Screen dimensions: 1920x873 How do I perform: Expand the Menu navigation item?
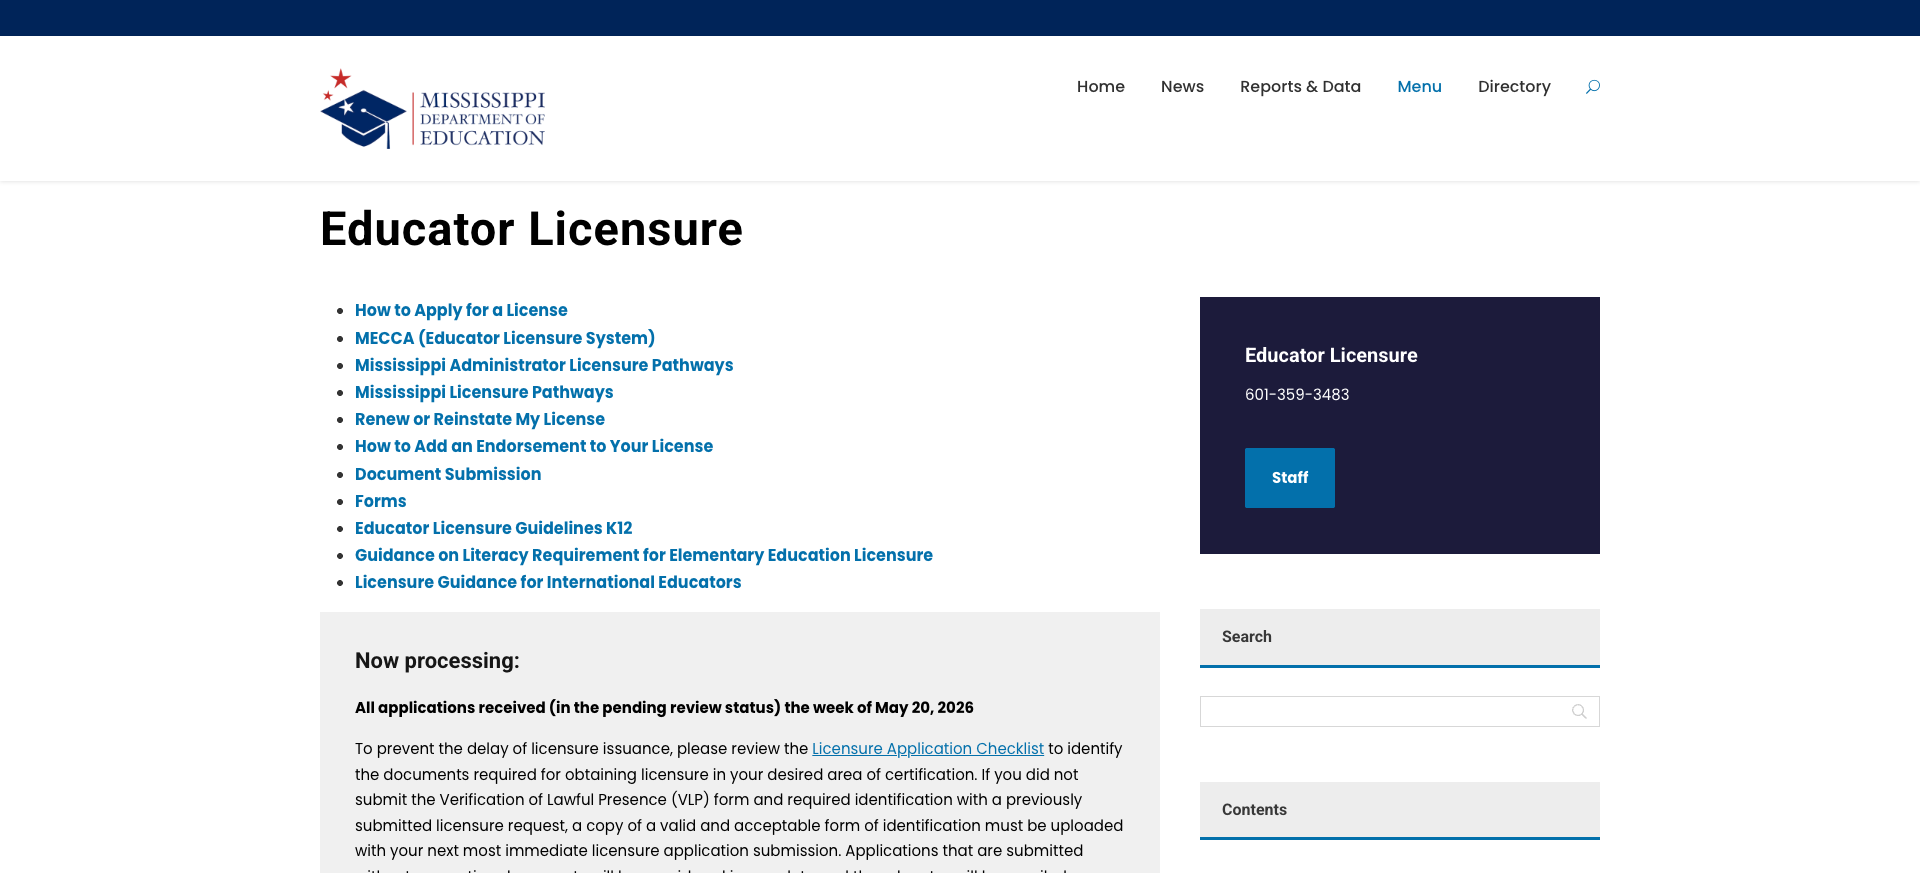coord(1419,87)
